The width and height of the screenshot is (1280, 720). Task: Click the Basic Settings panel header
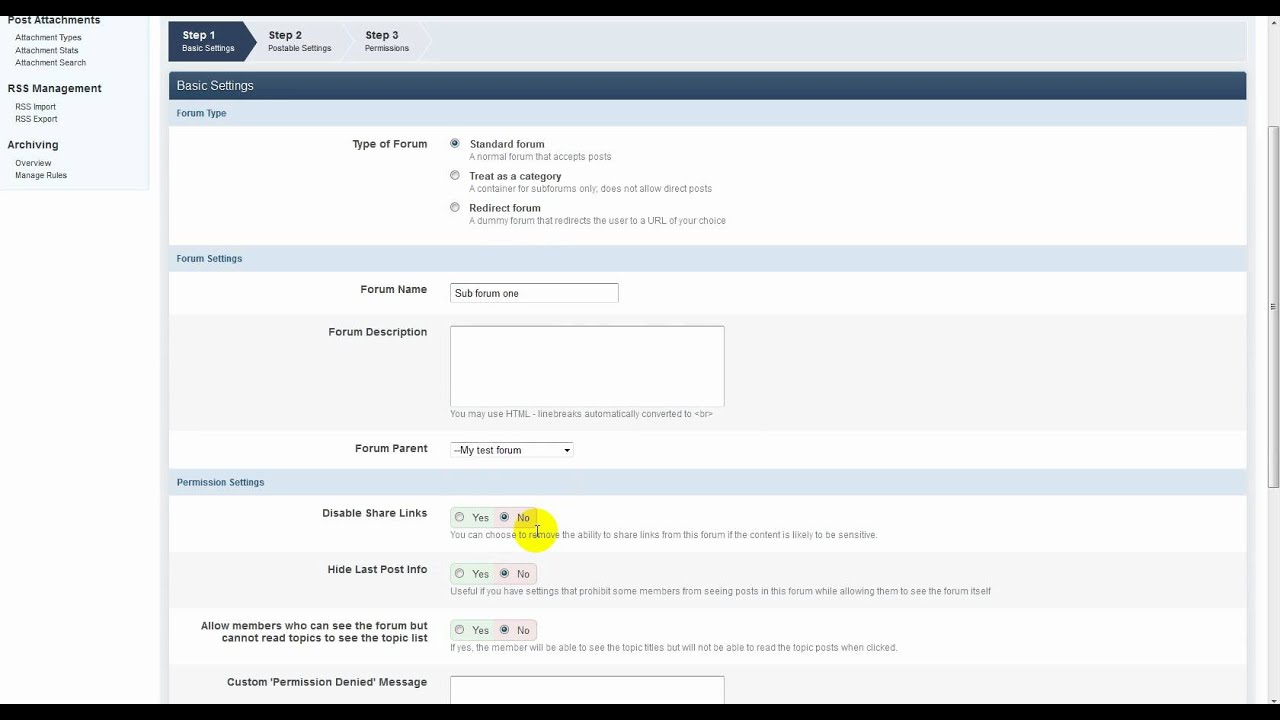(707, 86)
